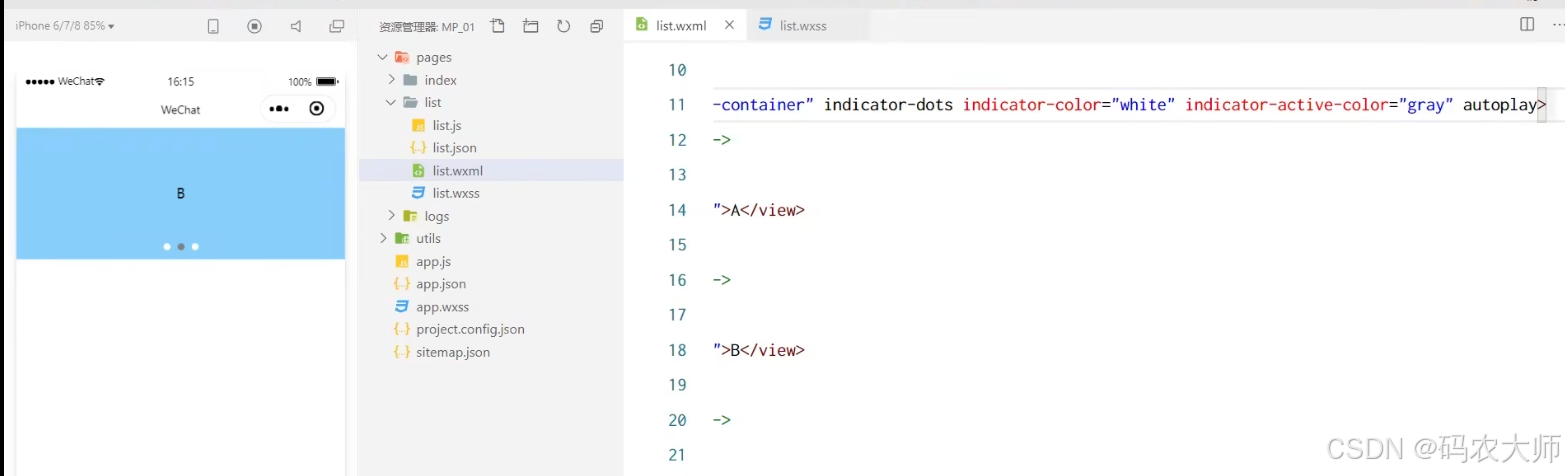Click the first swiper indicator dot
The image size is (1565, 476).
tap(167, 246)
